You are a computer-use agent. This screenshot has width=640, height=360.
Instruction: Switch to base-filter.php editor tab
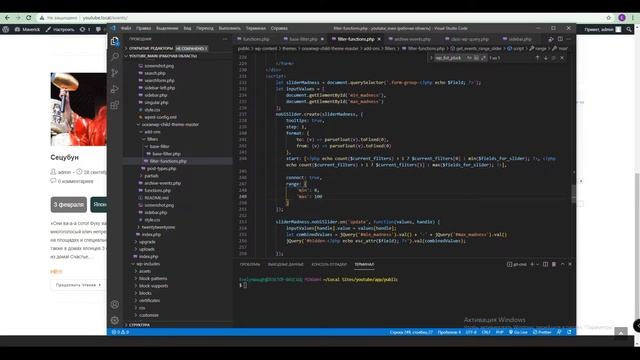[303, 39]
